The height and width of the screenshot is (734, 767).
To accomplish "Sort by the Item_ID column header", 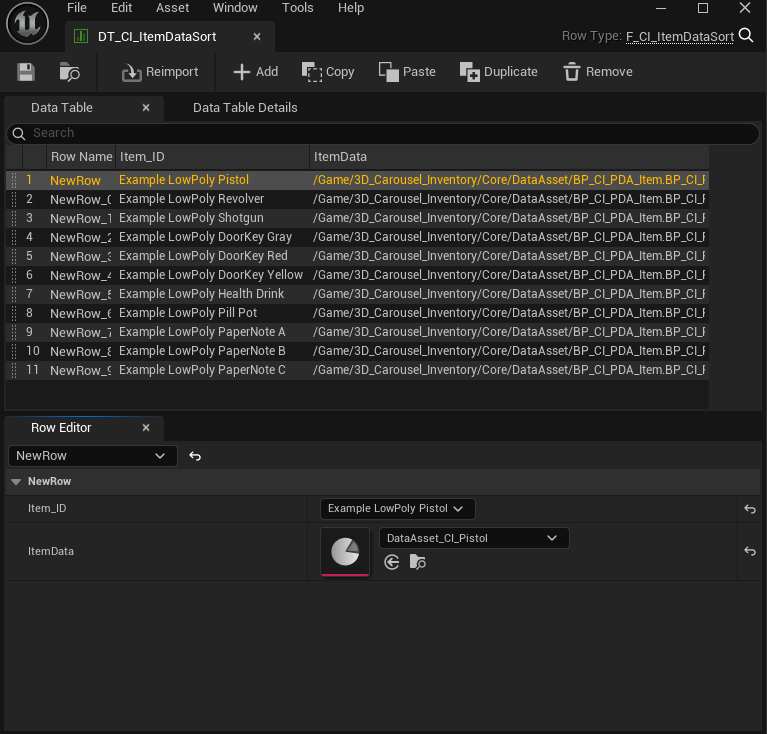I will pos(212,157).
